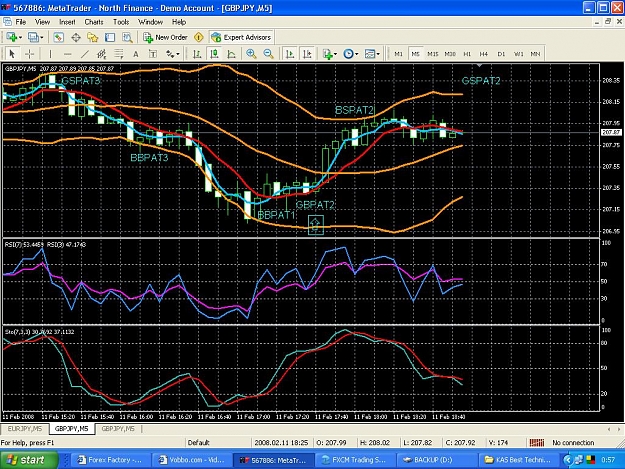Open the Navigator folder-star icon
This screenshot has height=469, width=625.
(x=93, y=37)
